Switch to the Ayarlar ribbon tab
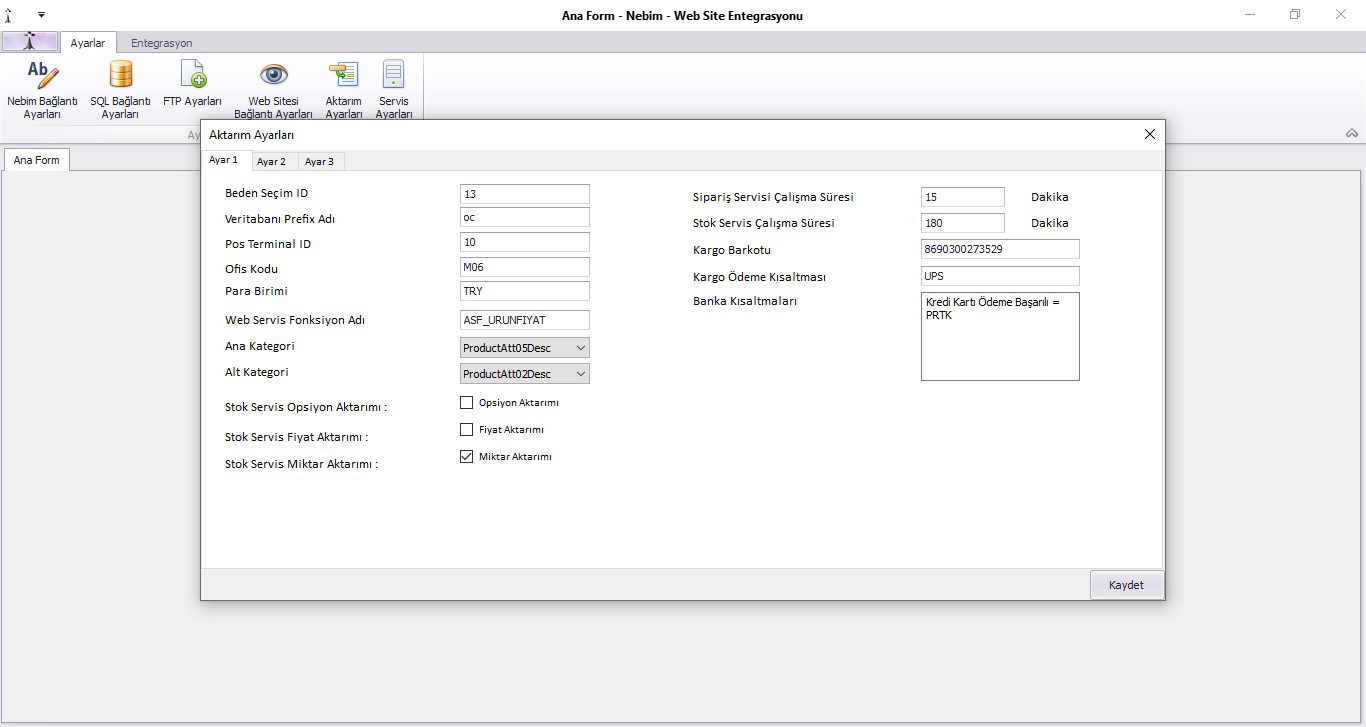 pyautogui.click(x=88, y=43)
